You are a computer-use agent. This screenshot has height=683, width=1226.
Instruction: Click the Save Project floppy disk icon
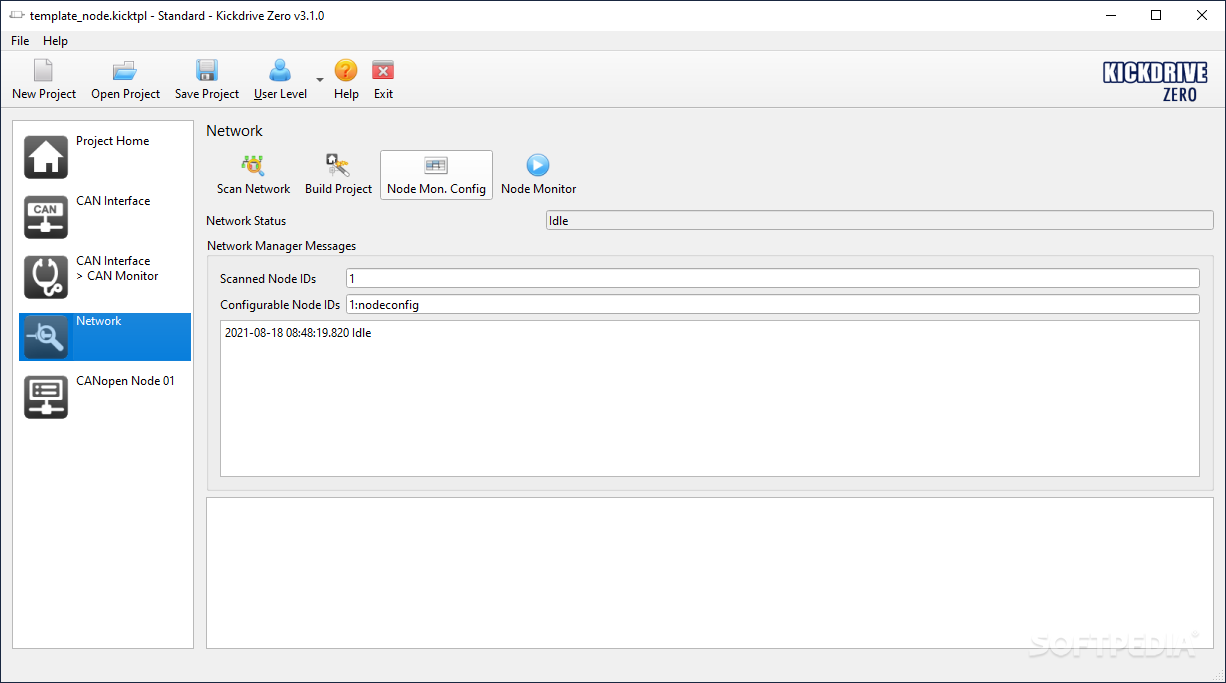coord(207,70)
